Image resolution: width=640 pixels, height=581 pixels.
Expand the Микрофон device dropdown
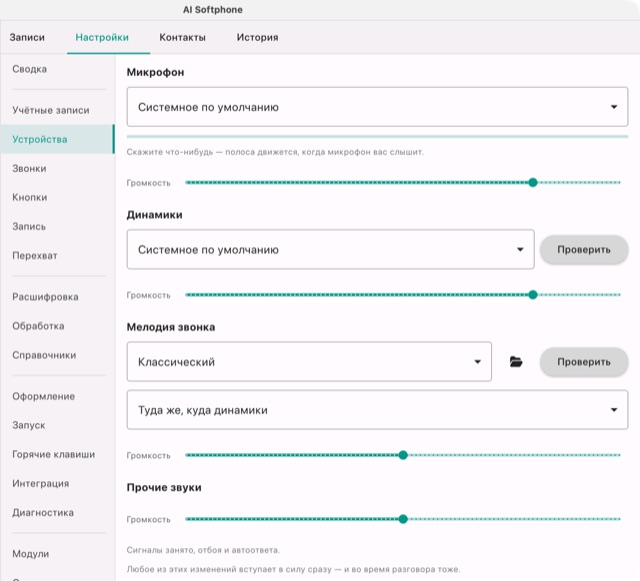(377, 107)
